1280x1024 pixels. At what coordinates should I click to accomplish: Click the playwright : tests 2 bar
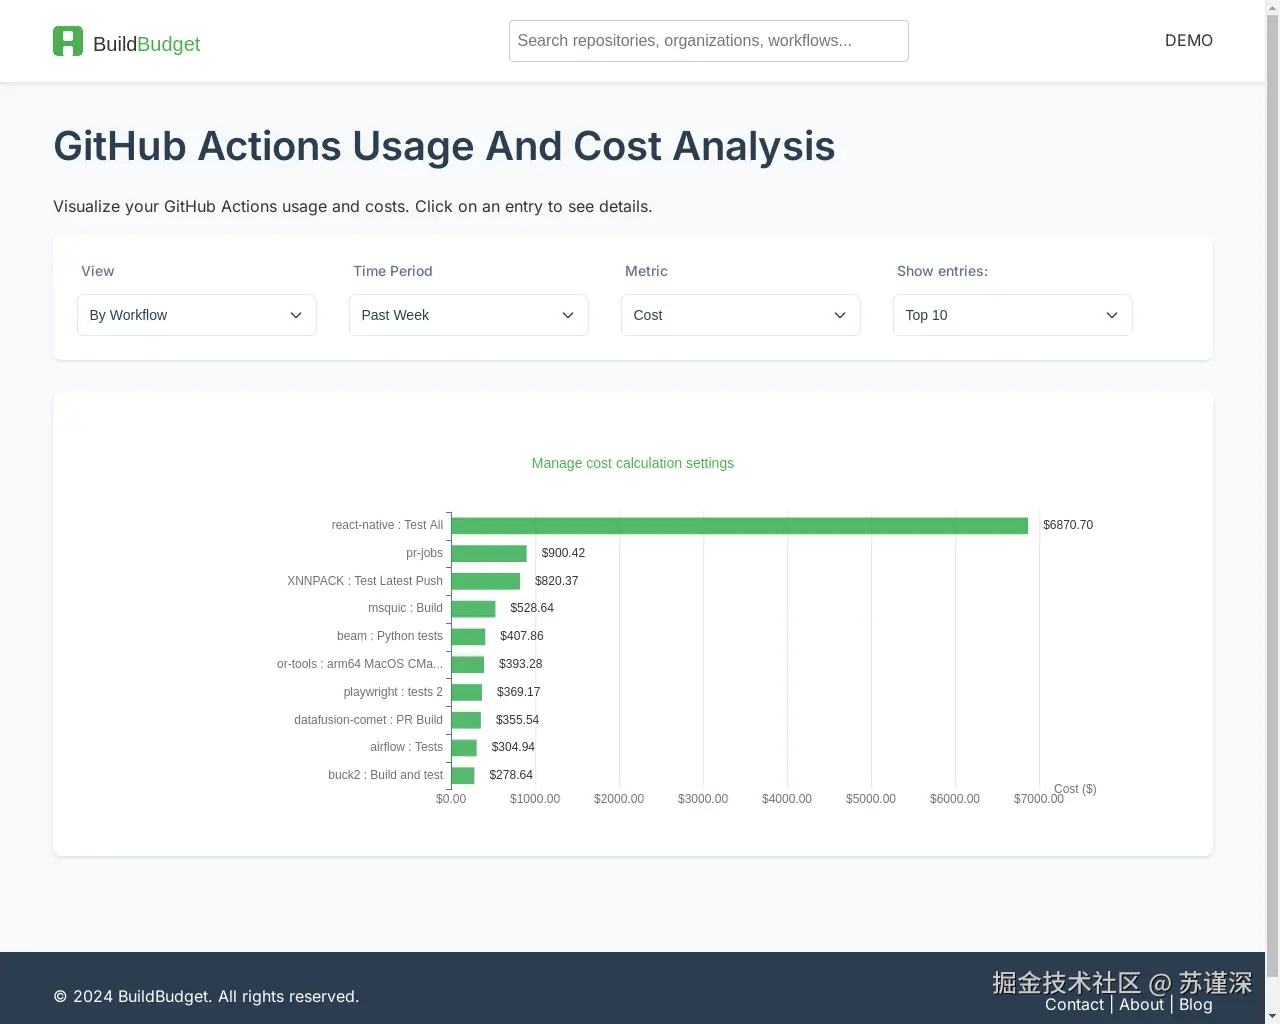point(467,692)
